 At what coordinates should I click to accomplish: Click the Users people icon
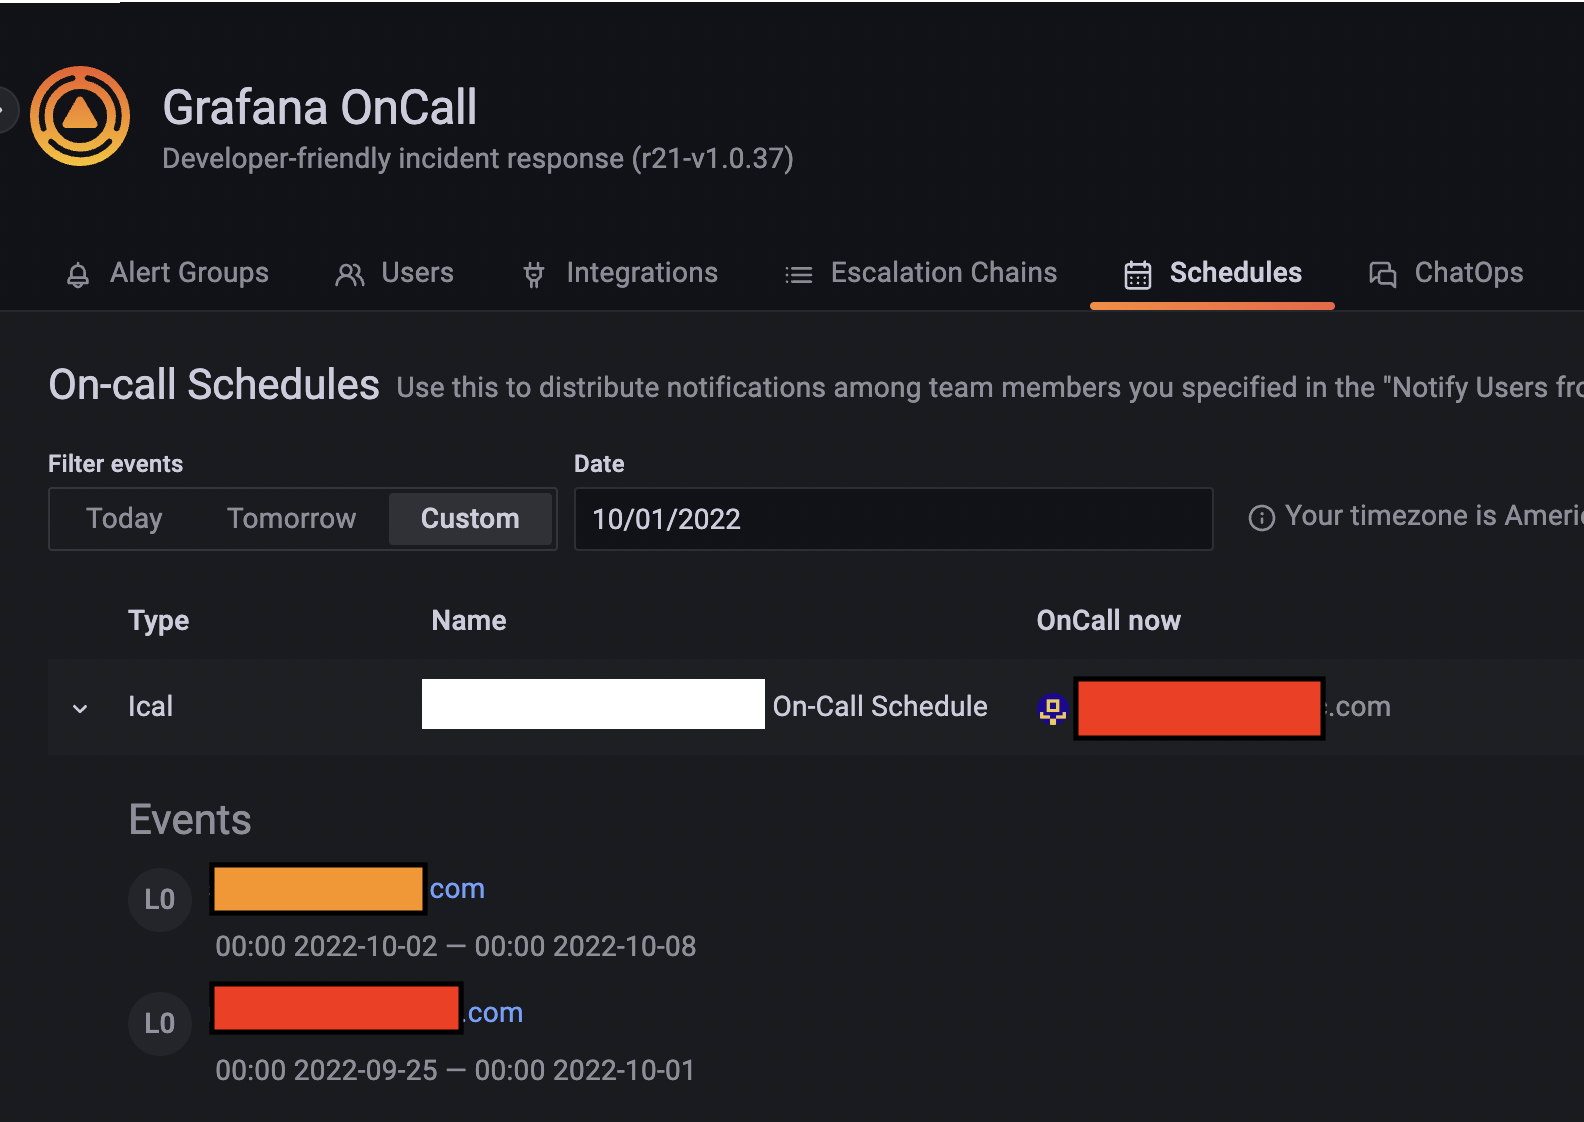(x=349, y=273)
